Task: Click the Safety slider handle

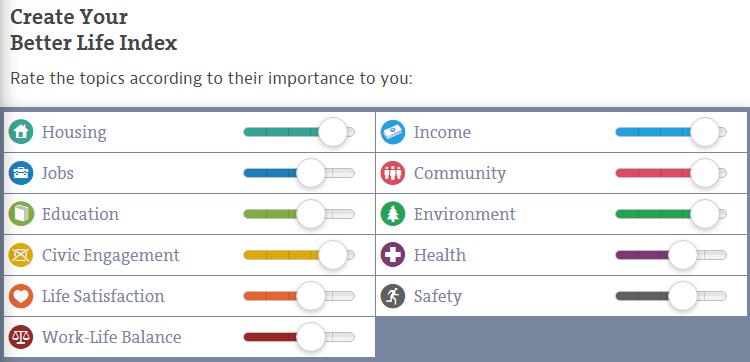Action: 683,296
